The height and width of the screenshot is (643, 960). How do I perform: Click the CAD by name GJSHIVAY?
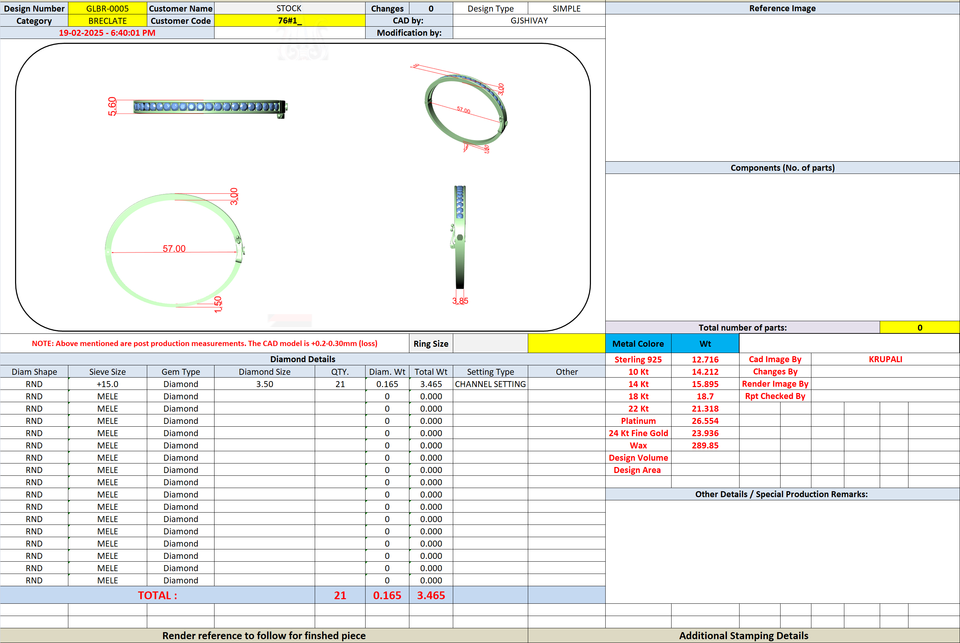529,21
